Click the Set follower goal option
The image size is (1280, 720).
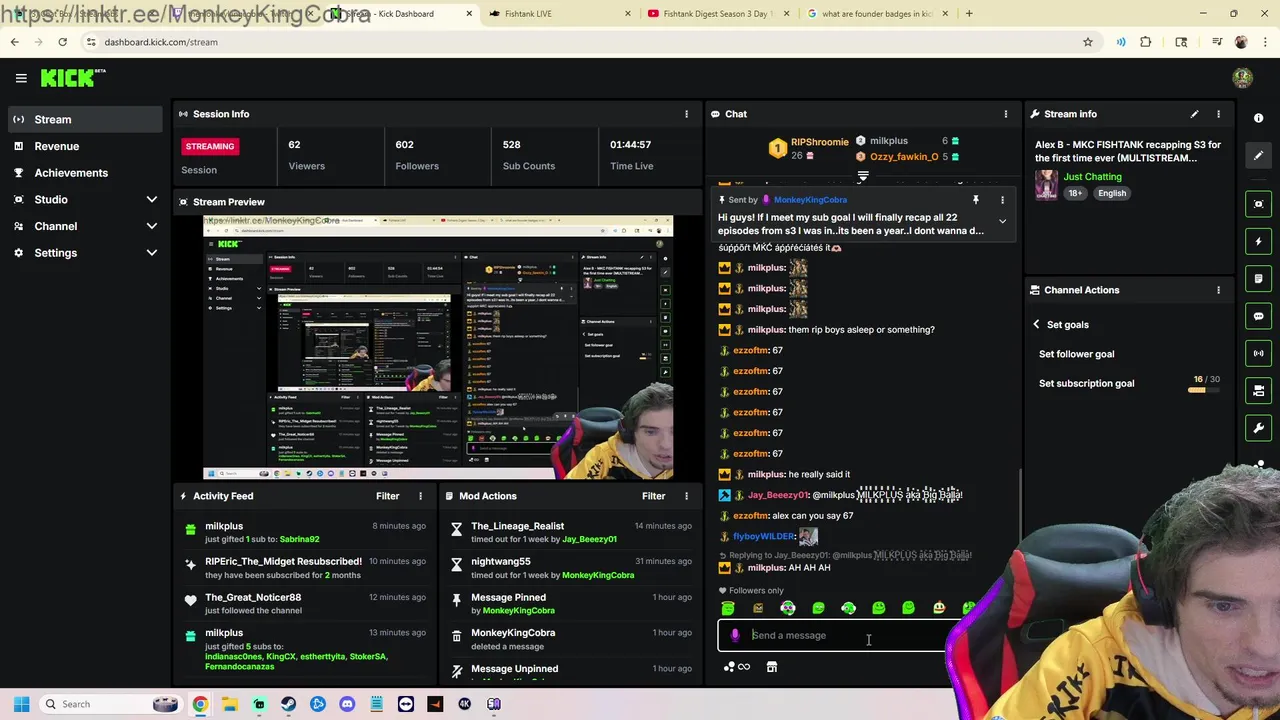tap(1076, 354)
